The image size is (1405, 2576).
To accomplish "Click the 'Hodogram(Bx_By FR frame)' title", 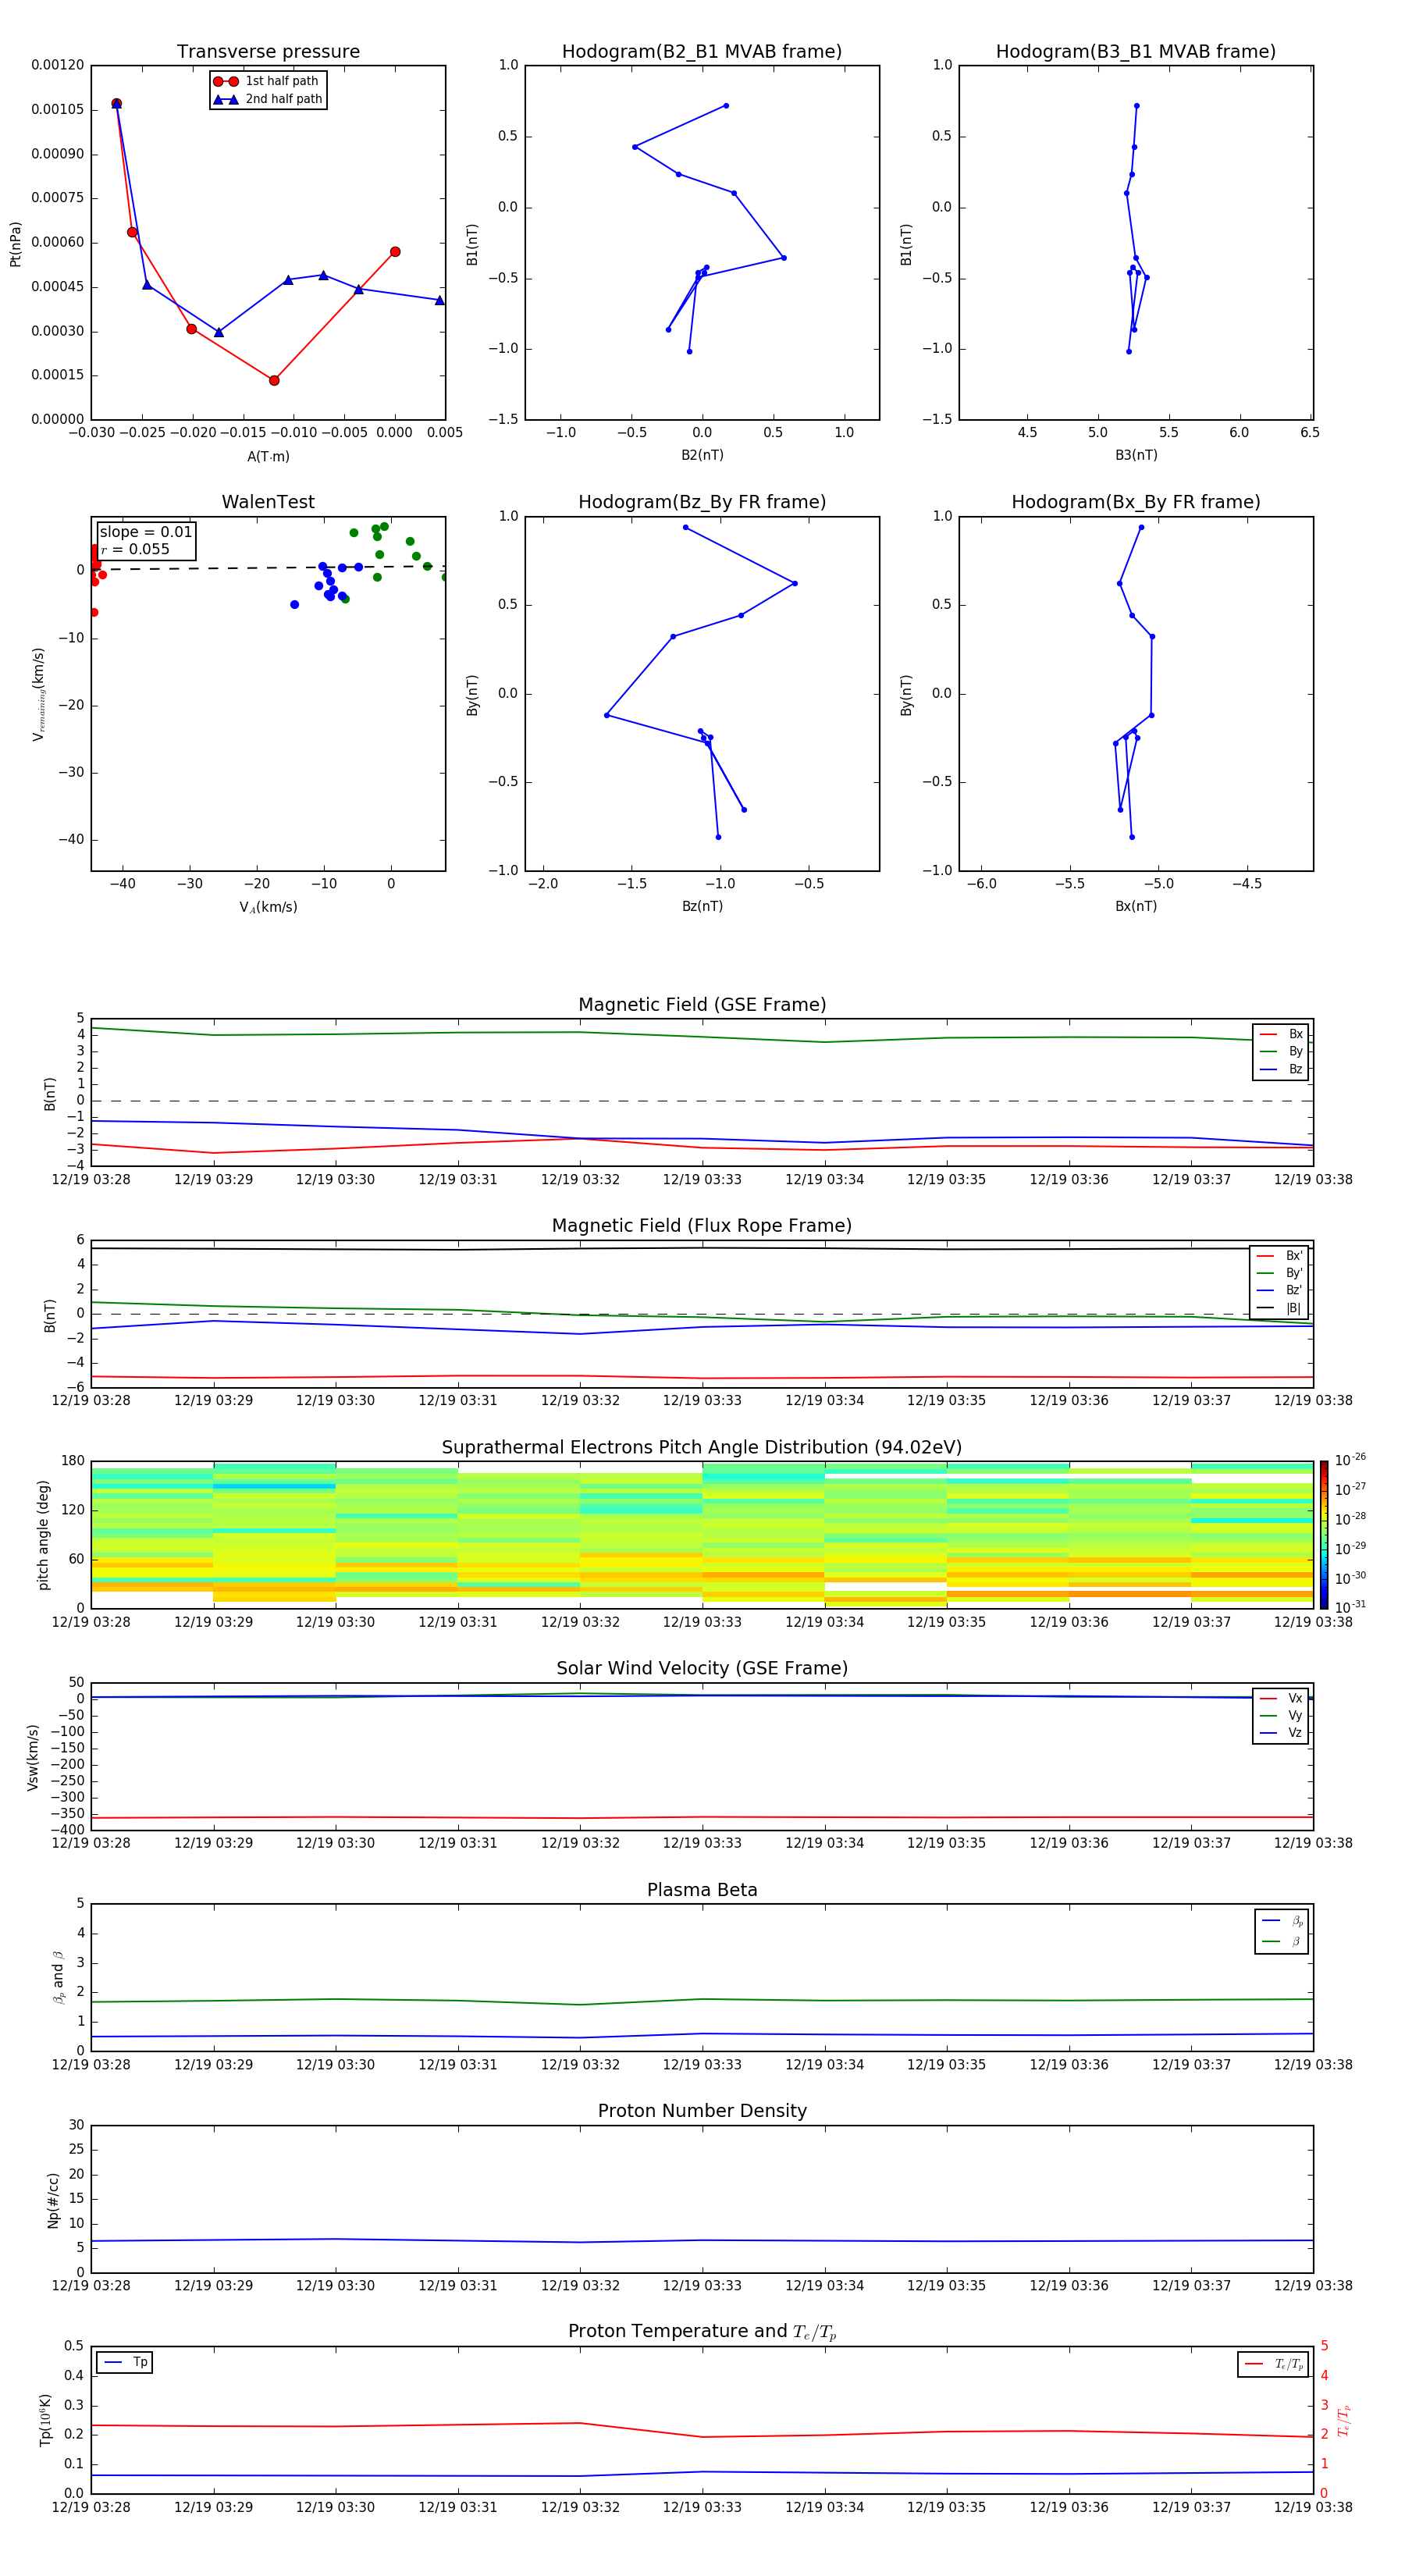I will (x=1136, y=502).
